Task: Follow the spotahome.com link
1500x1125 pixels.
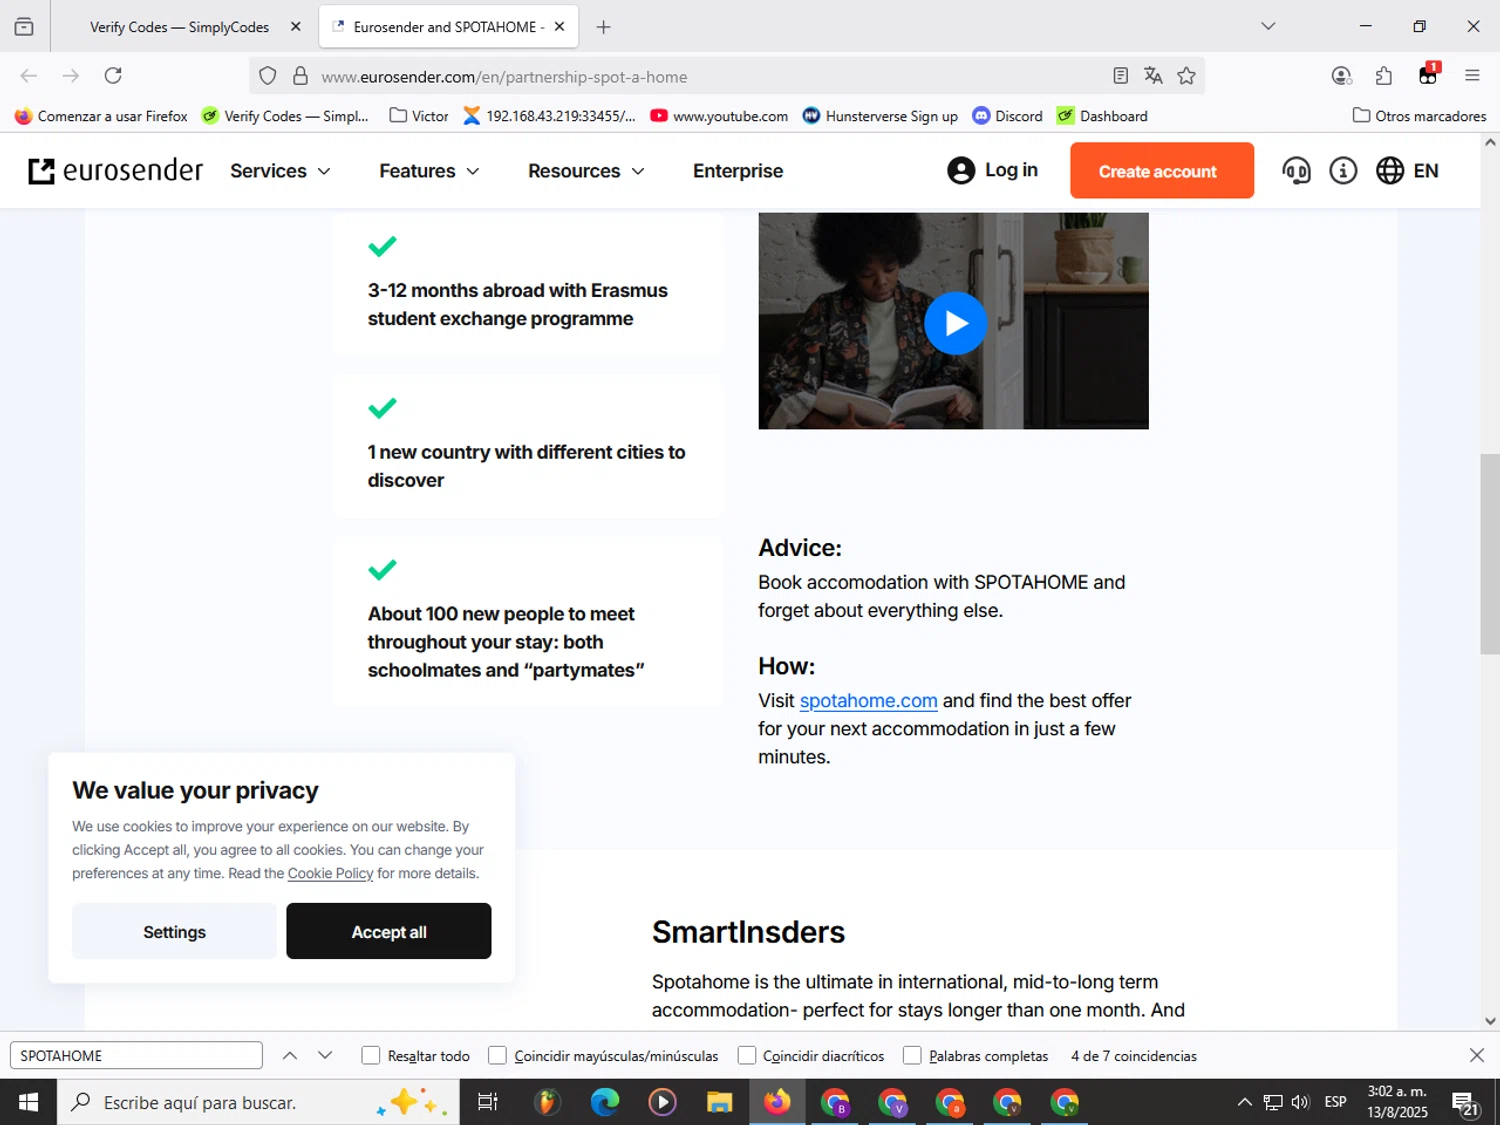Action: click(x=868, y=701)
